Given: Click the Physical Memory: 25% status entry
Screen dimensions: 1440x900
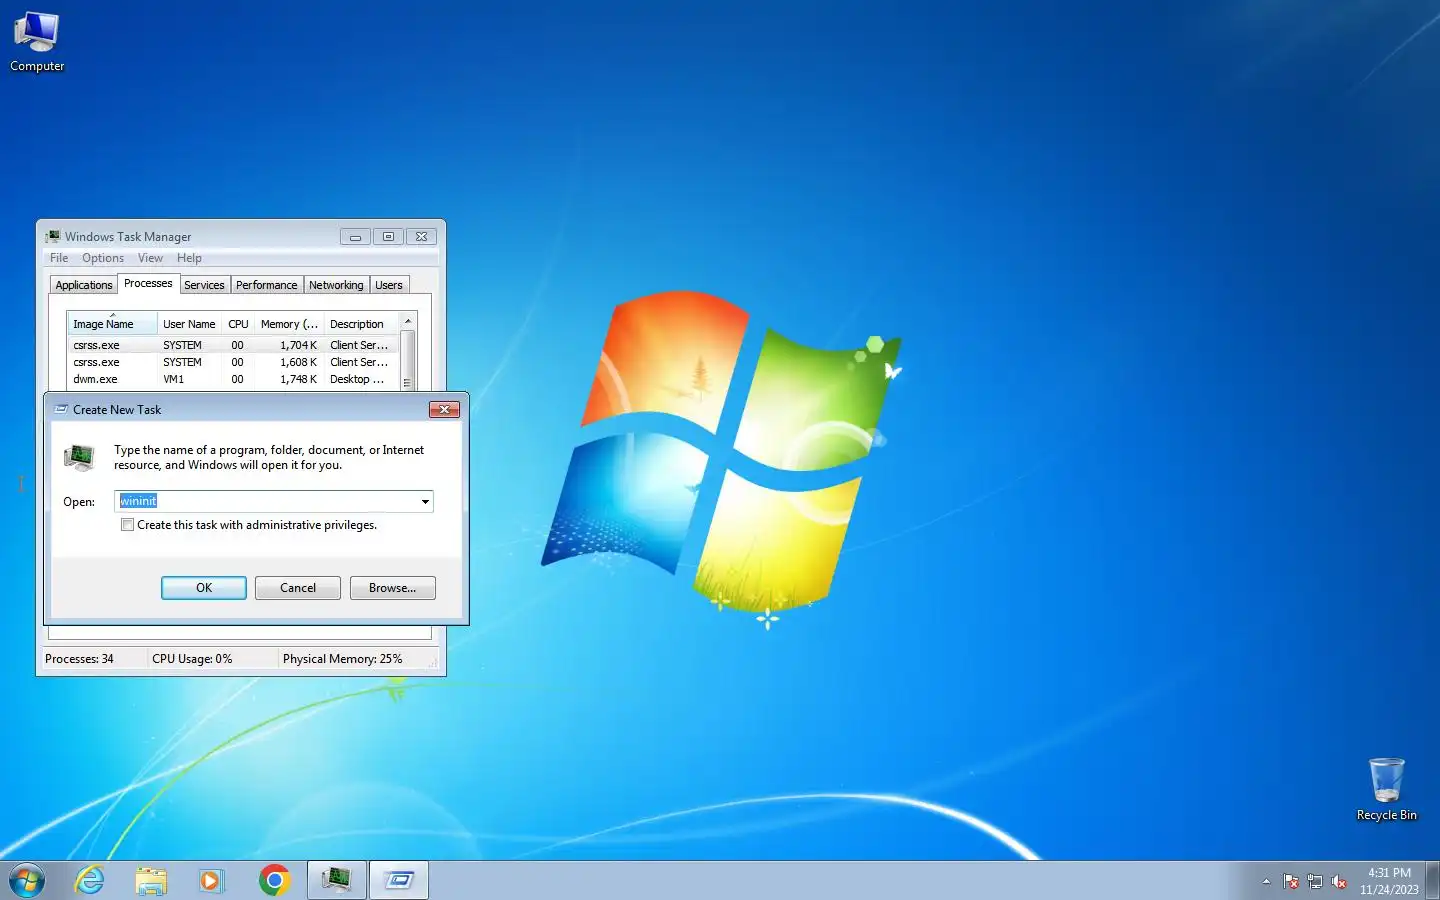Looking at the screenshot, I should tap(343, 659).
